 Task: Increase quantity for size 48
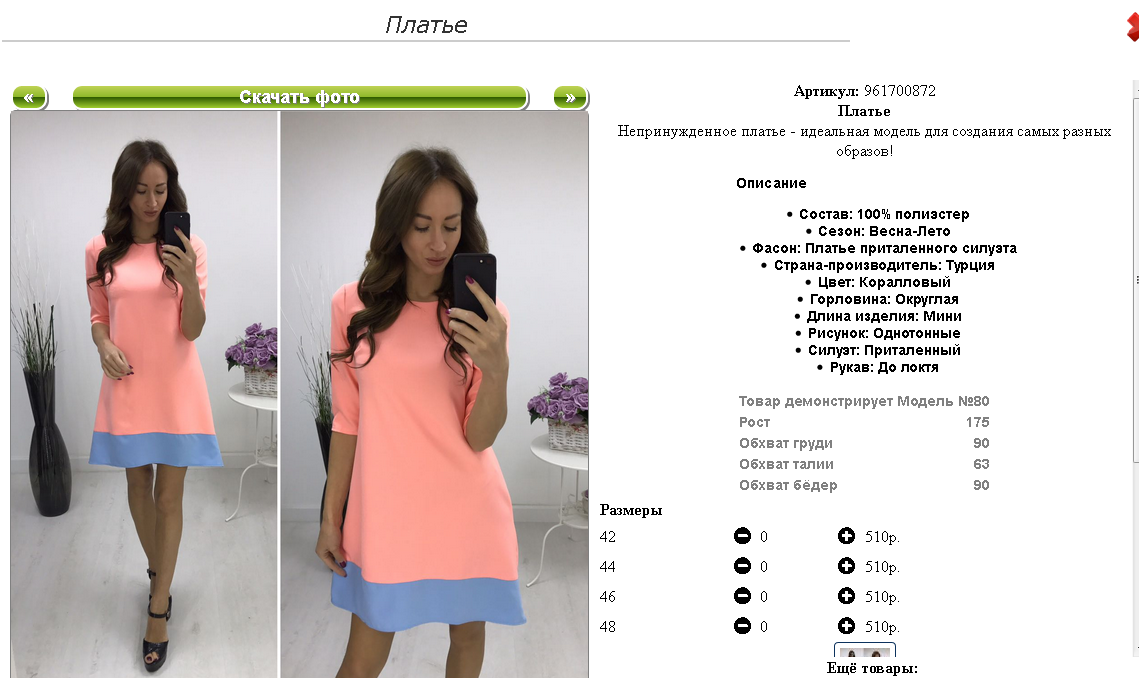coord(846,626)
